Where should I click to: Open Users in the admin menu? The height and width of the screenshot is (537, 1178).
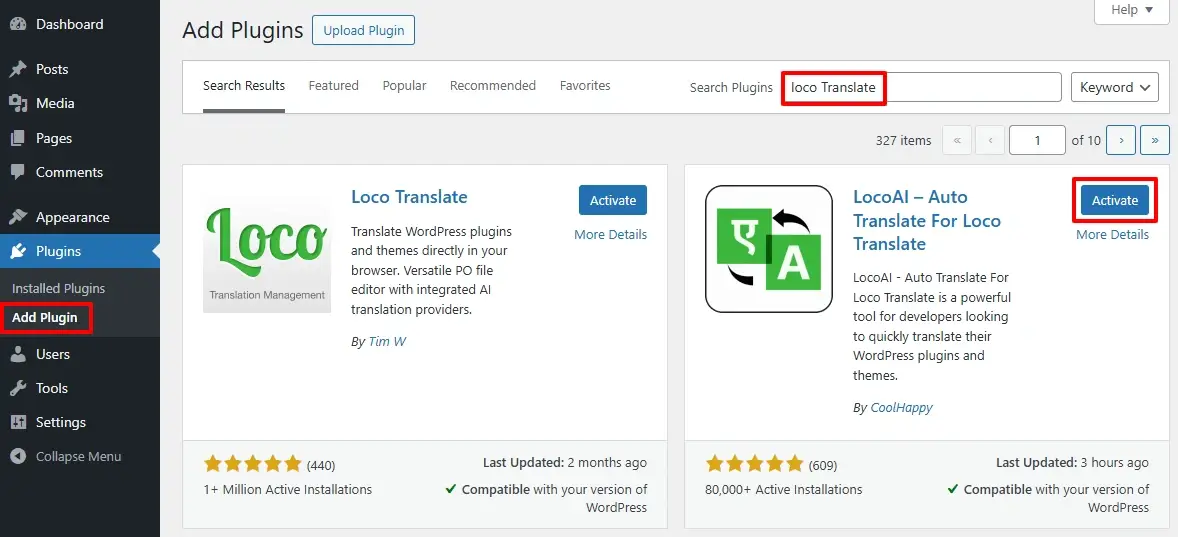80,354
